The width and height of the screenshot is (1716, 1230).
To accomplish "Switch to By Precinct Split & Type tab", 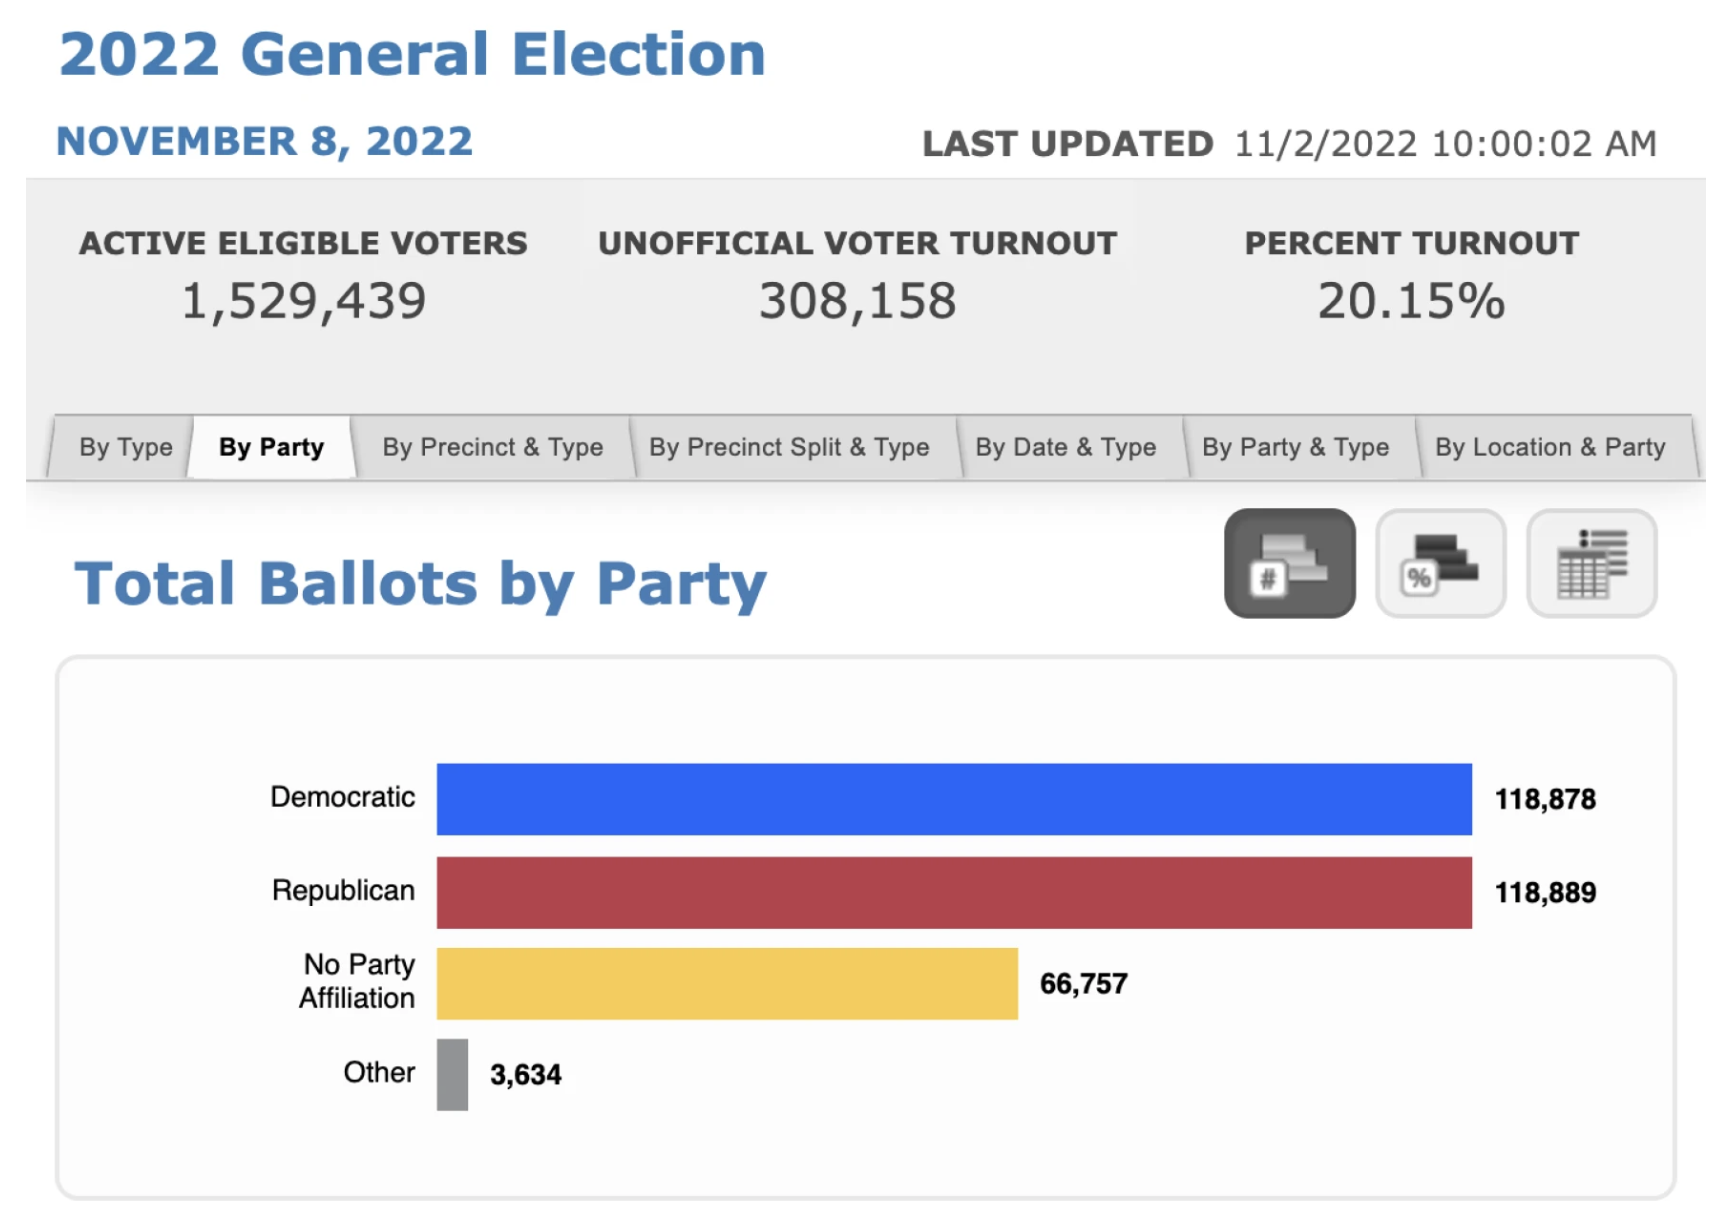I will (789, 447).
